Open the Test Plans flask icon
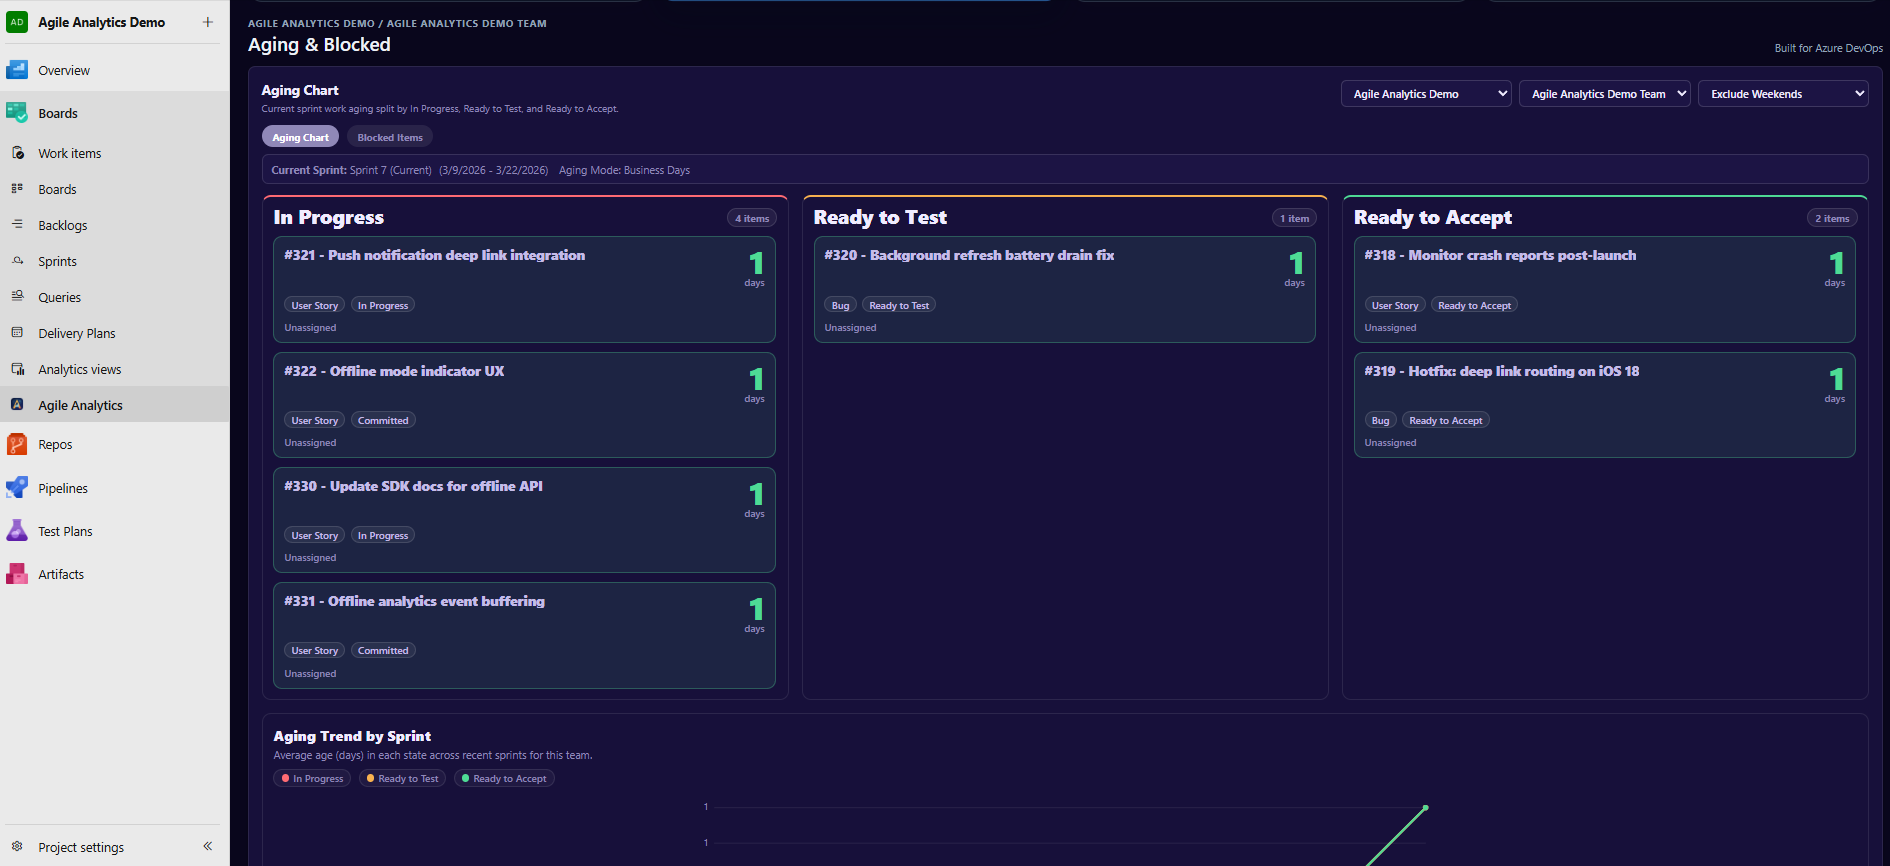 tap(17, 531)
